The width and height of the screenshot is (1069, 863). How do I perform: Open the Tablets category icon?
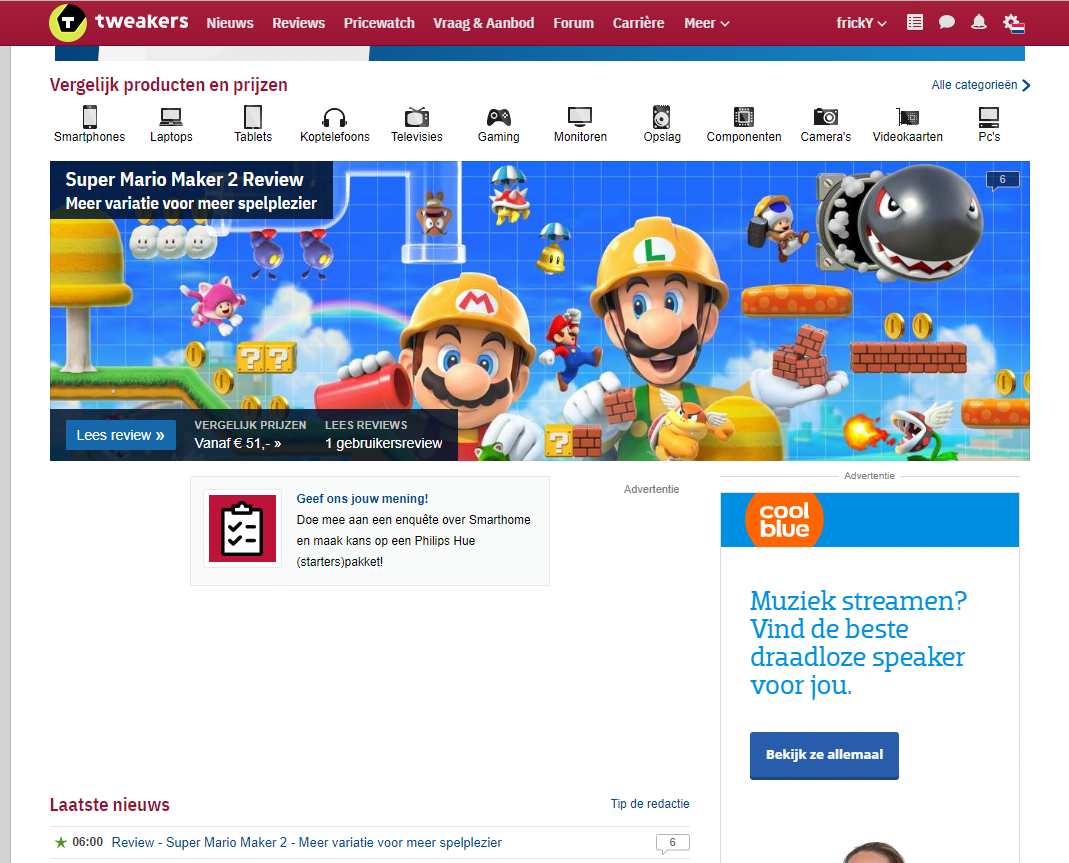253,117
